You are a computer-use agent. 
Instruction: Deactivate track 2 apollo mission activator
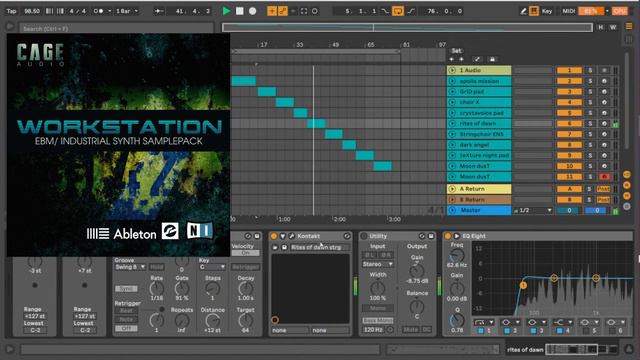pos(569,81)
